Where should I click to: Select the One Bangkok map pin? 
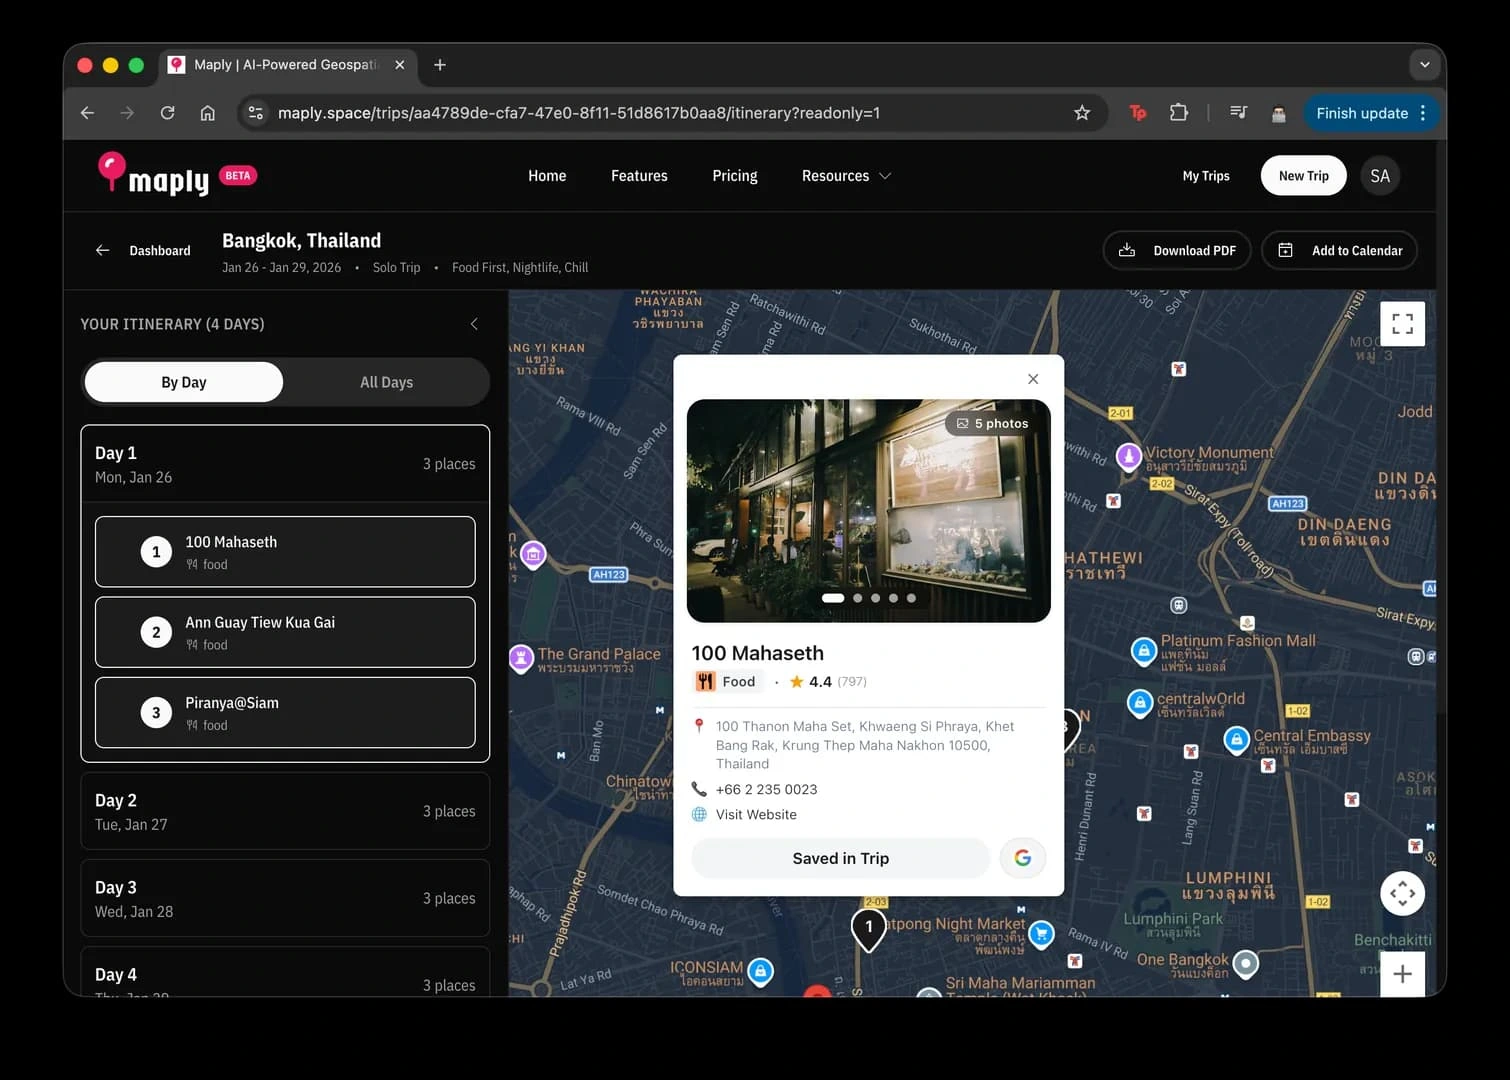(1246, 964)
